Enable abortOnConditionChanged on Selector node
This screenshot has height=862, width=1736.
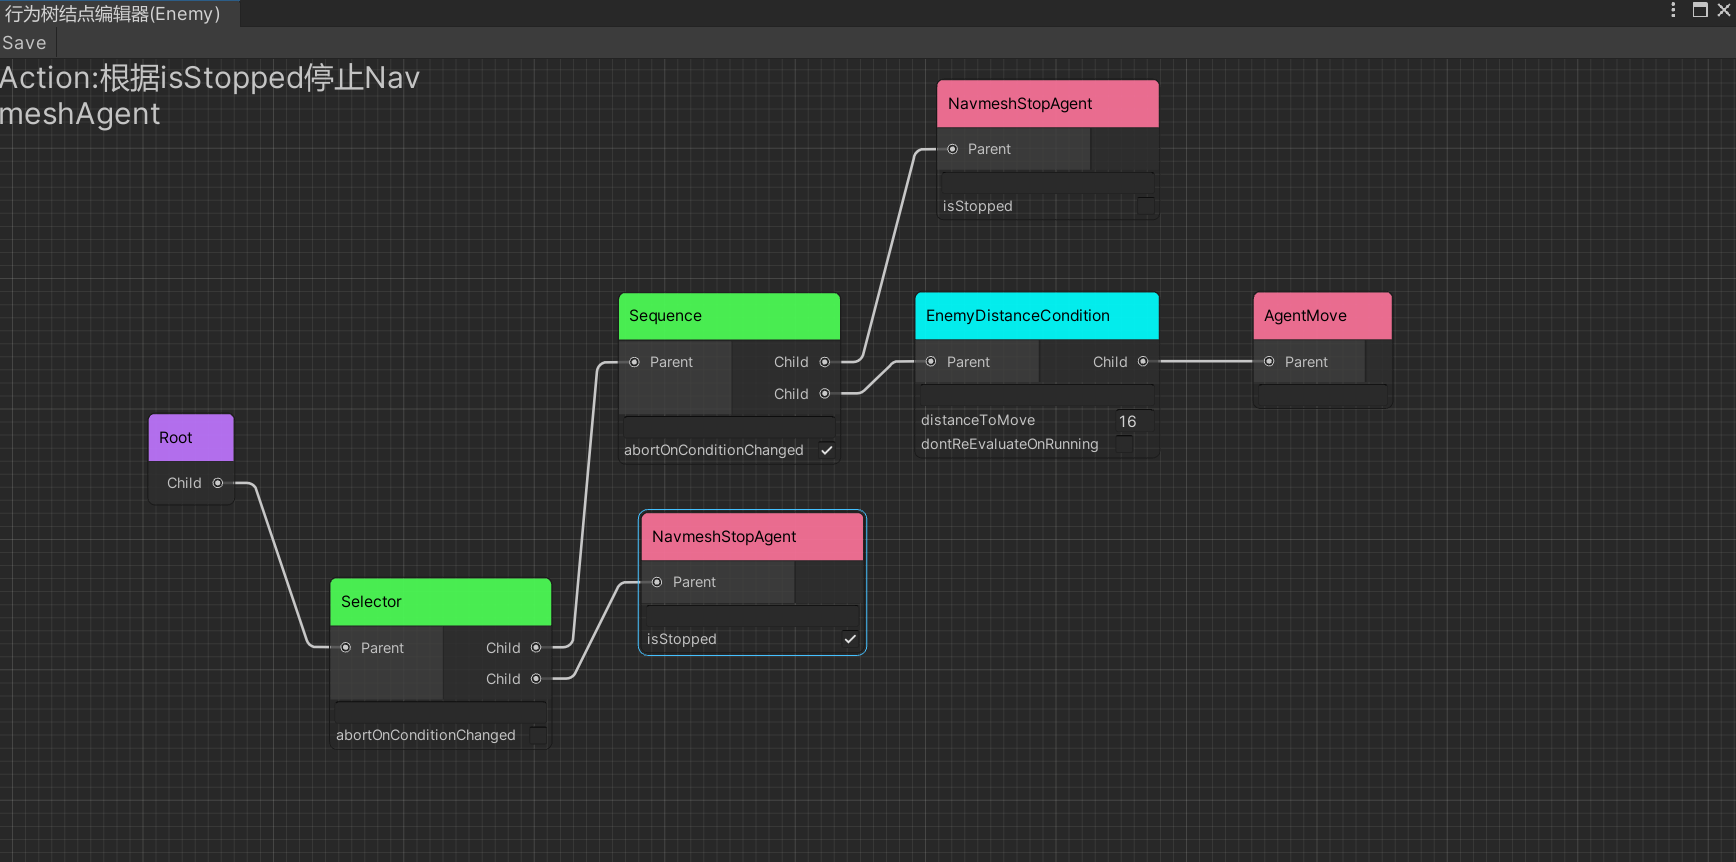(538, 735)
